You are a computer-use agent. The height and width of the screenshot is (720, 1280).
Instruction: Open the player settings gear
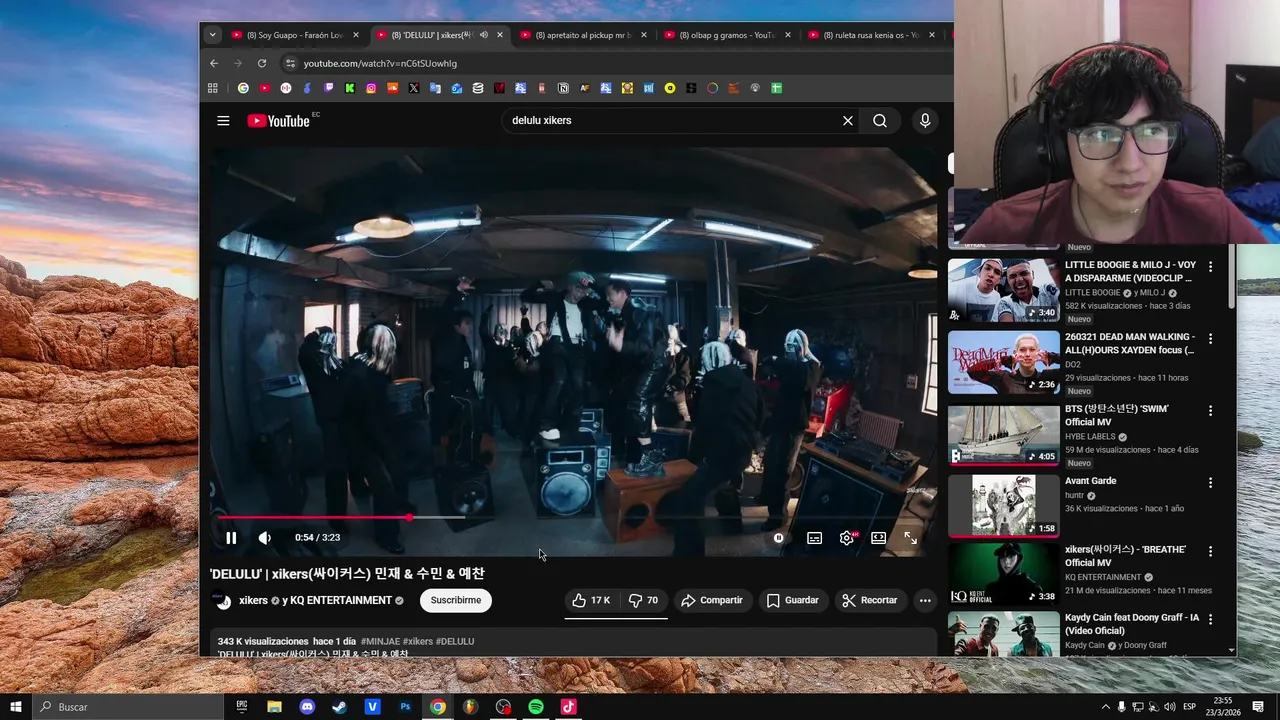847,538
